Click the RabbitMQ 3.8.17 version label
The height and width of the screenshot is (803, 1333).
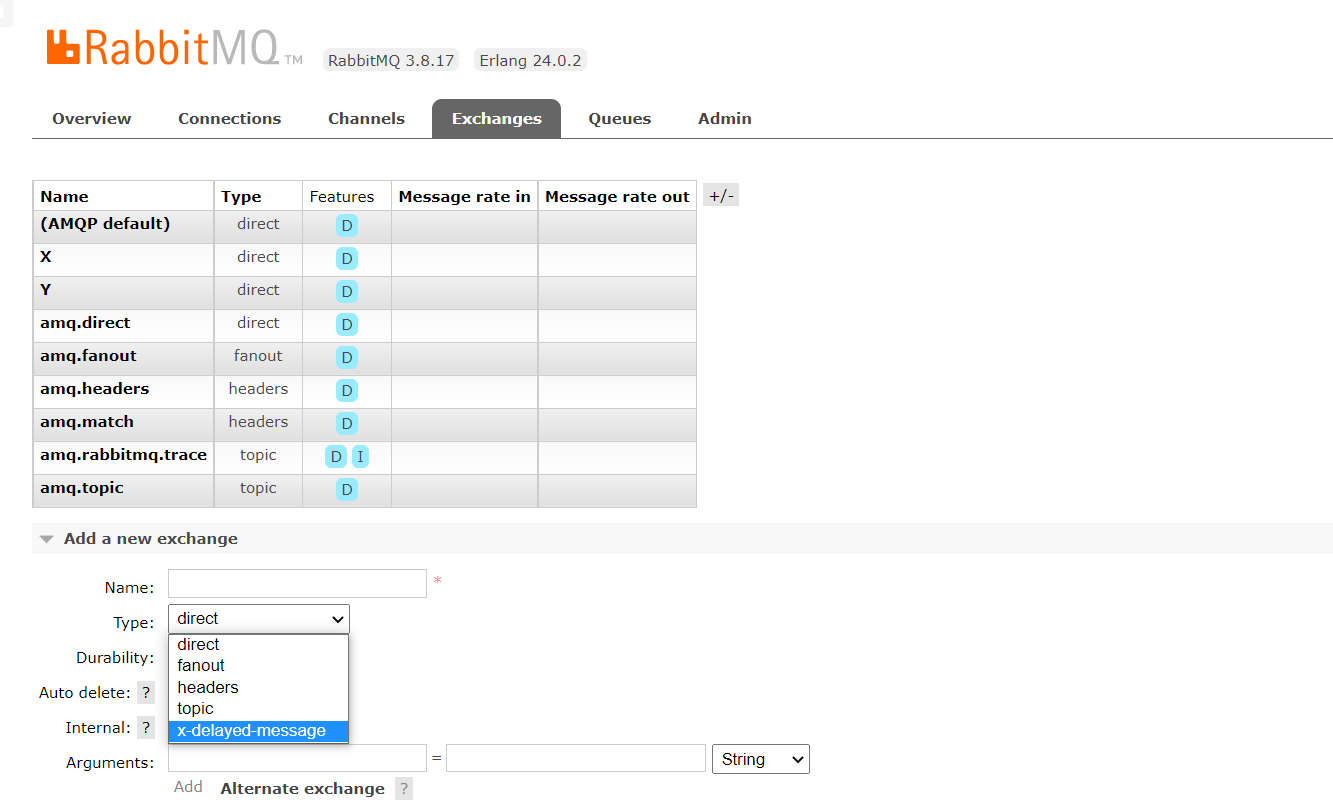(x=391, y=60)
